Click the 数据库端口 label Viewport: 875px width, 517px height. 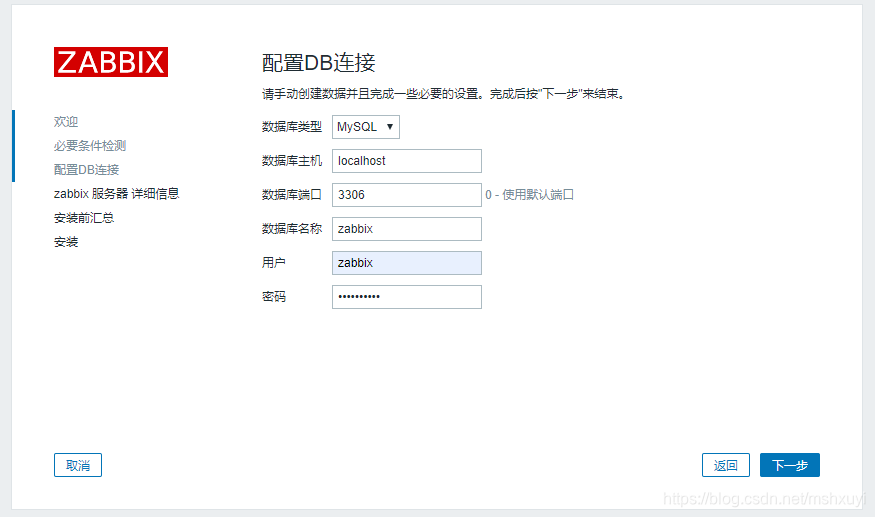pyautogui.click(x=292, y=195)
